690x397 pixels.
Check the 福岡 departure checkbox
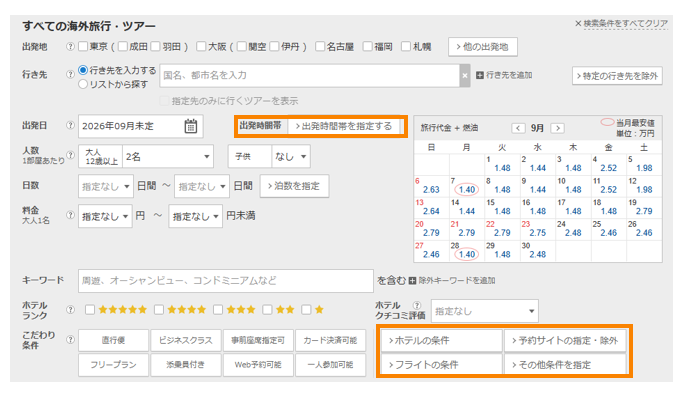pos(367,46)
